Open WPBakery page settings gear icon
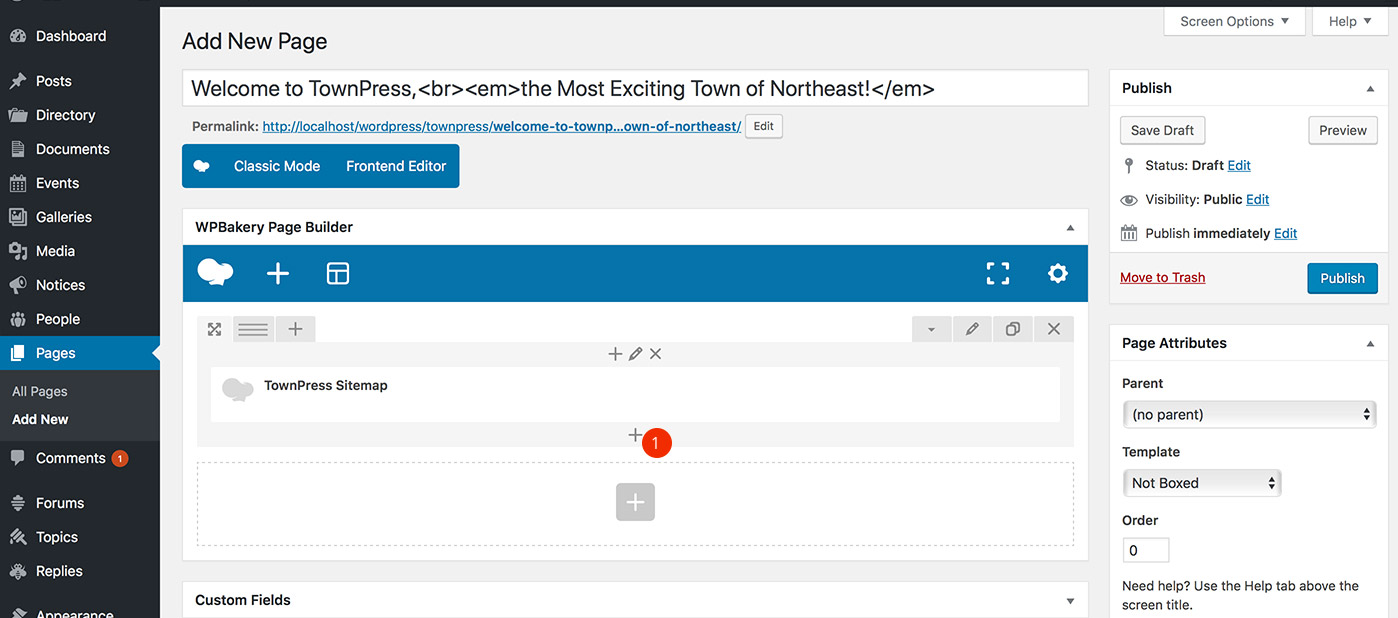 point(1057,273)
